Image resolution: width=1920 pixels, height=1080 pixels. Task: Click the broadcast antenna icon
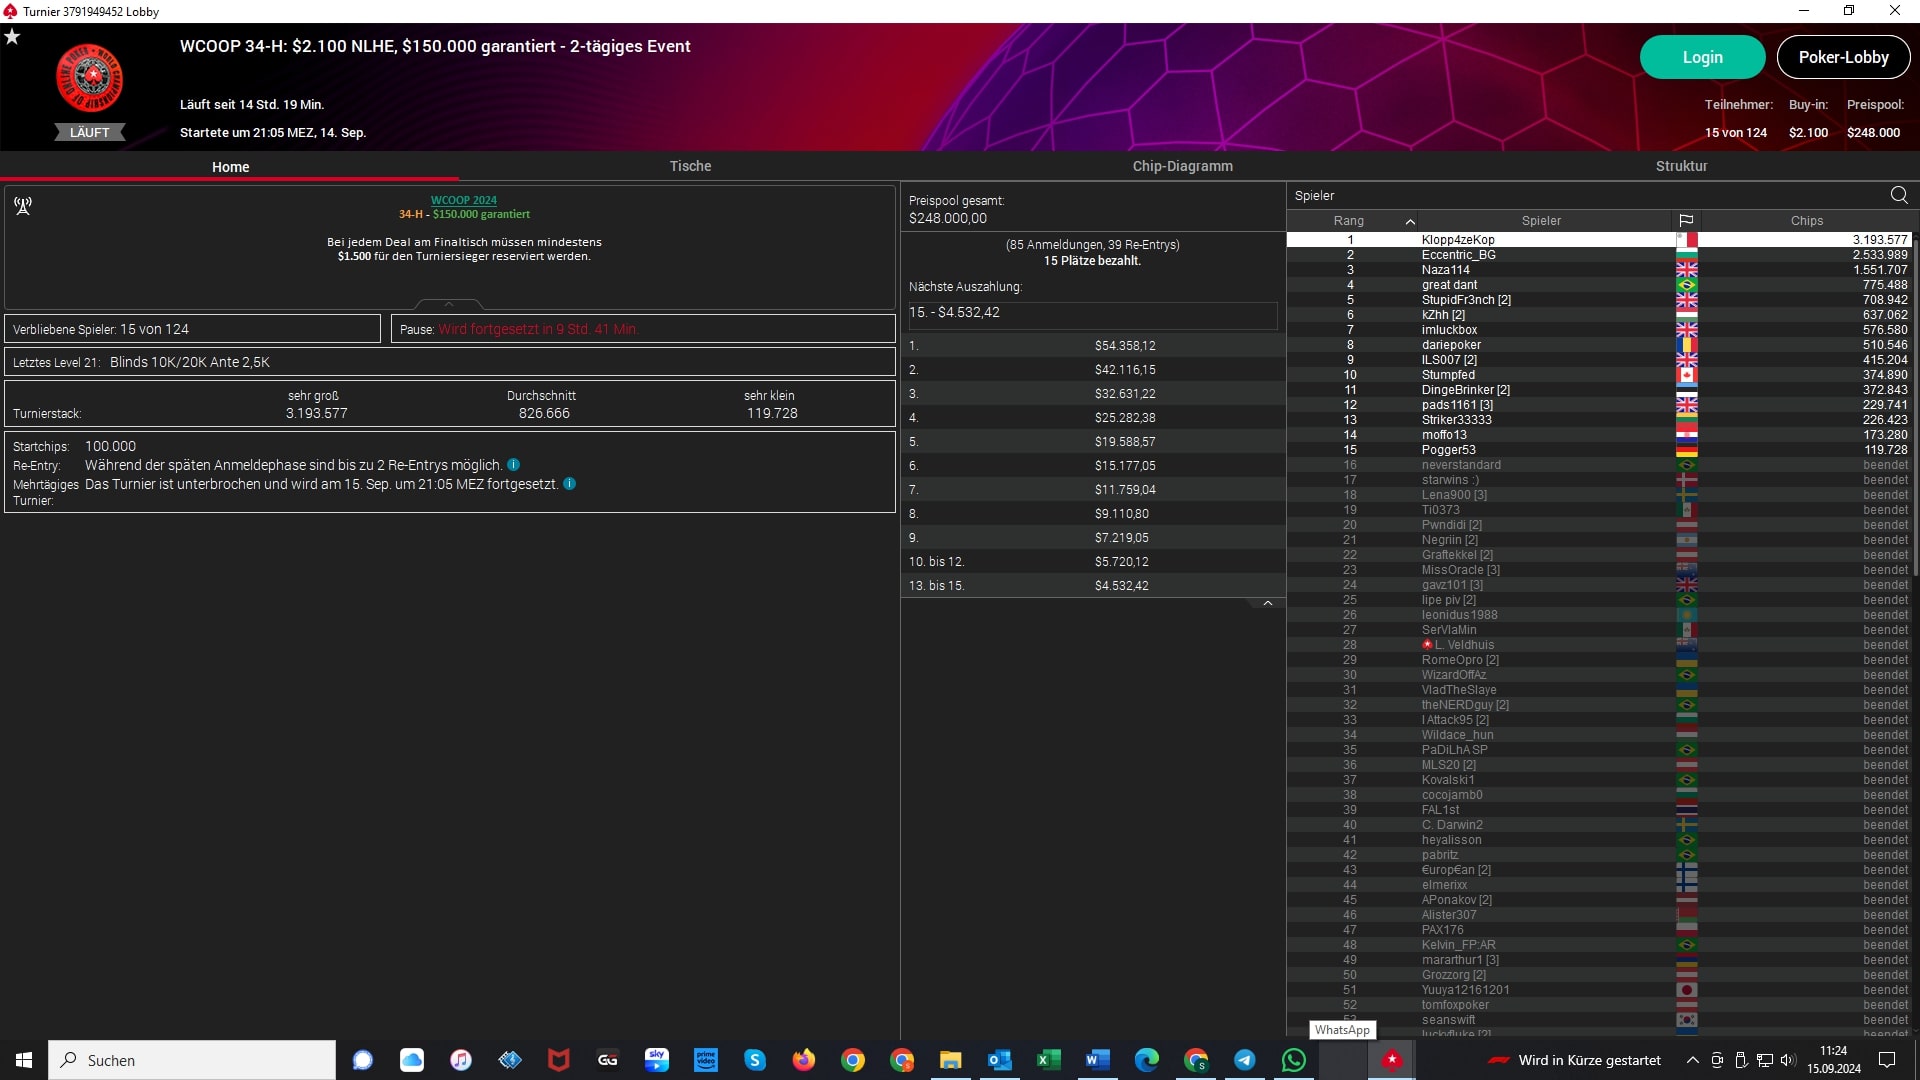coord(23,206)
